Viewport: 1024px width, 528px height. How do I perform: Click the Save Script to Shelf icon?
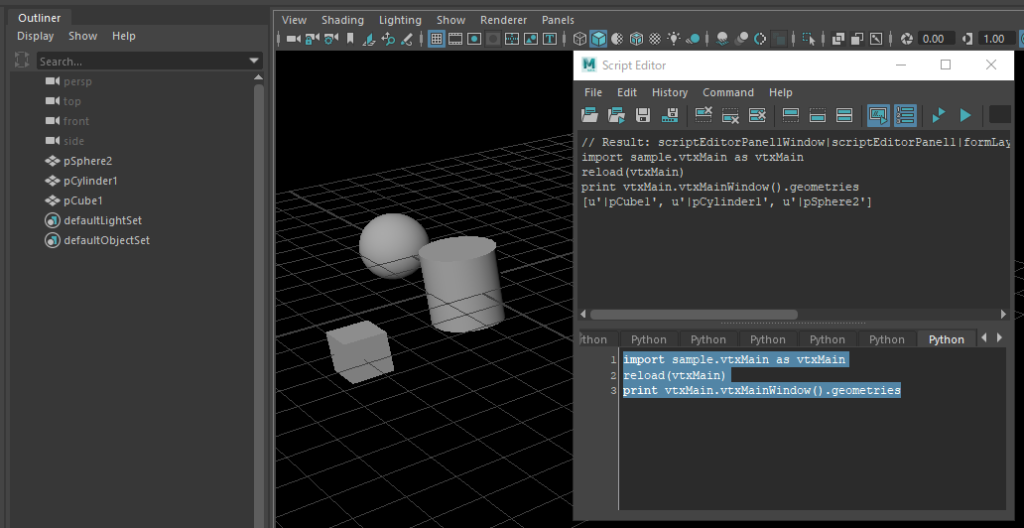pyautogui.click(x=670, y=116)
